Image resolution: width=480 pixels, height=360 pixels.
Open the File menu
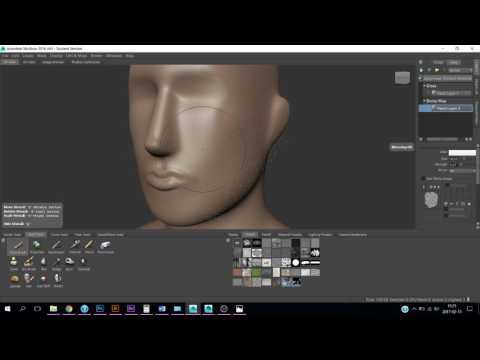(x=5, y=56)
